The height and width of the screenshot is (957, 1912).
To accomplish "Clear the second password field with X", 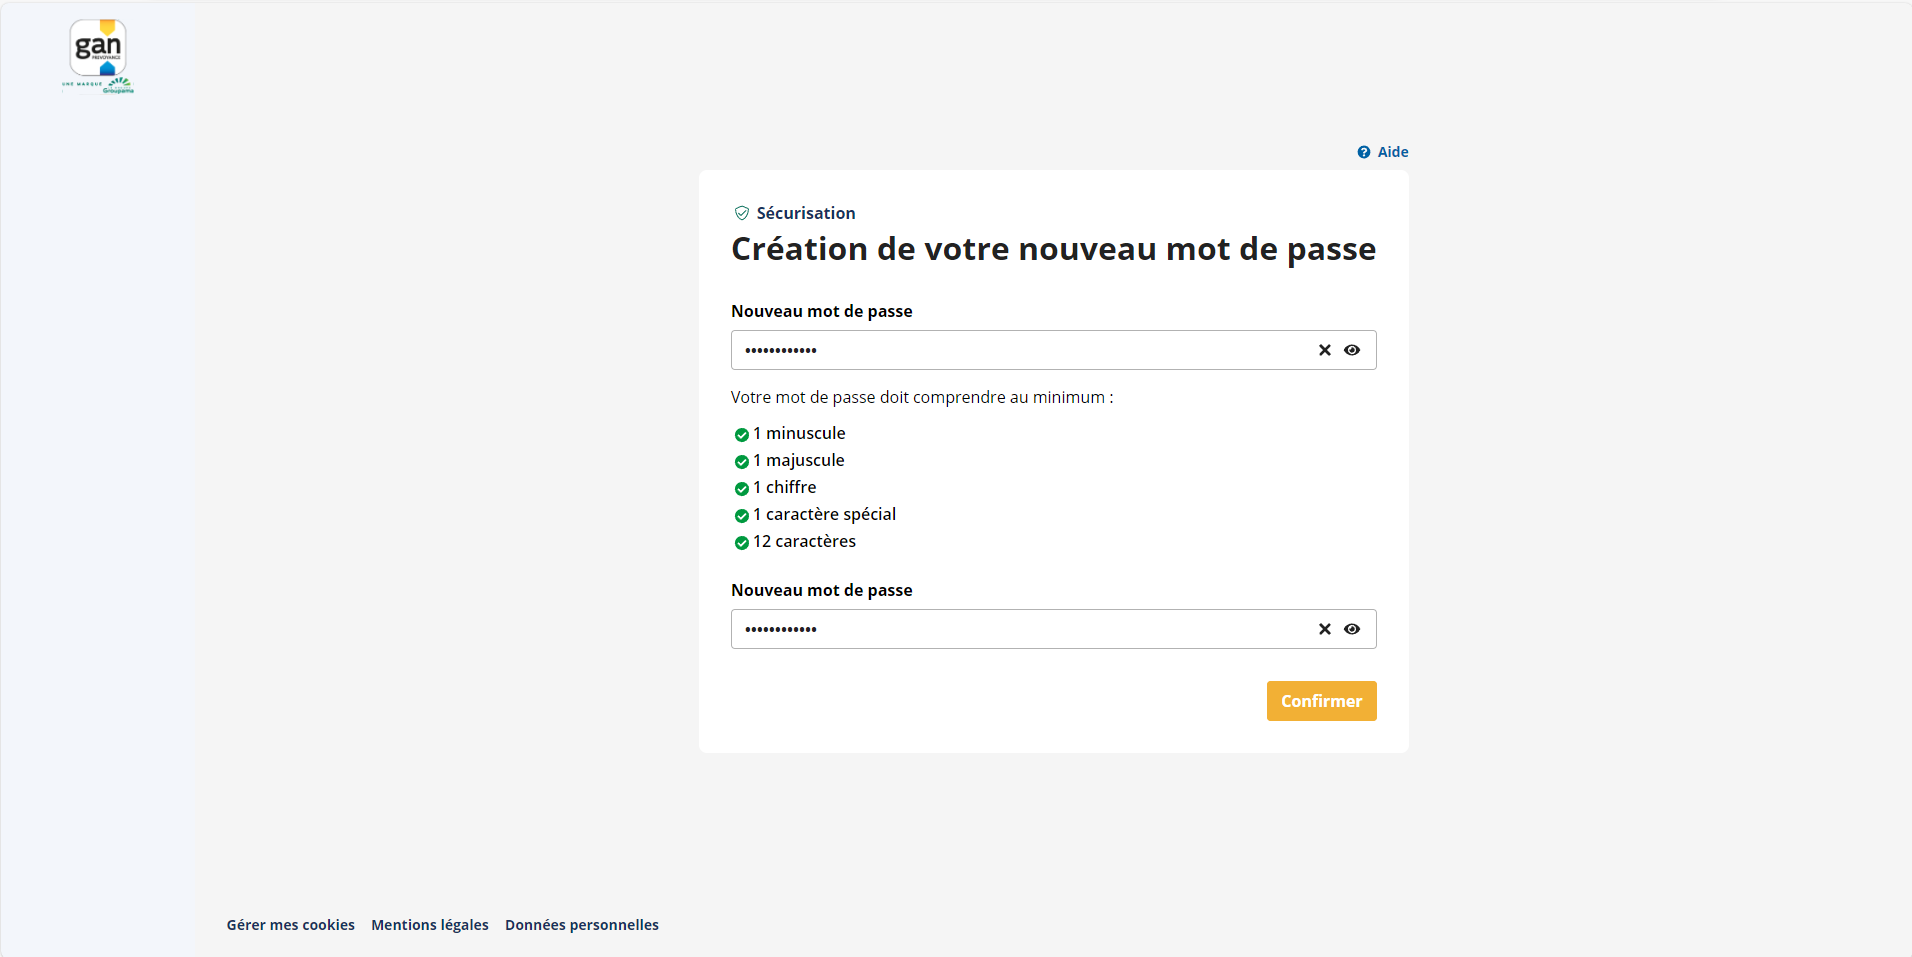I will tap(1324, 629).
